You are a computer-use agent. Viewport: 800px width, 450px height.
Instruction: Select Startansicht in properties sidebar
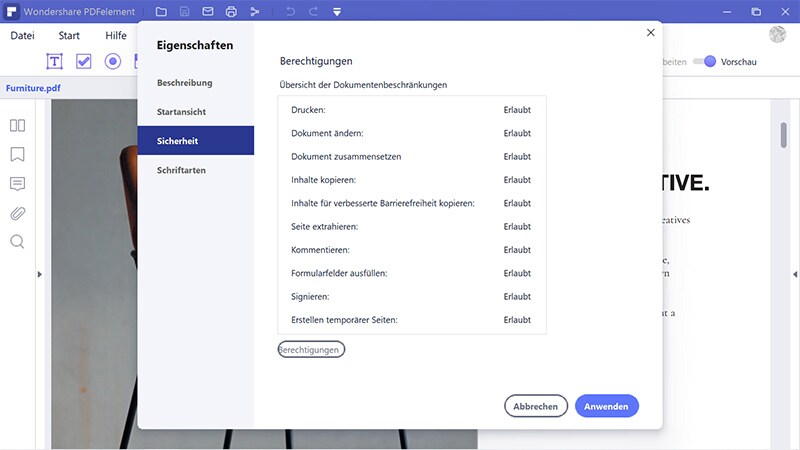coord(195,112)
